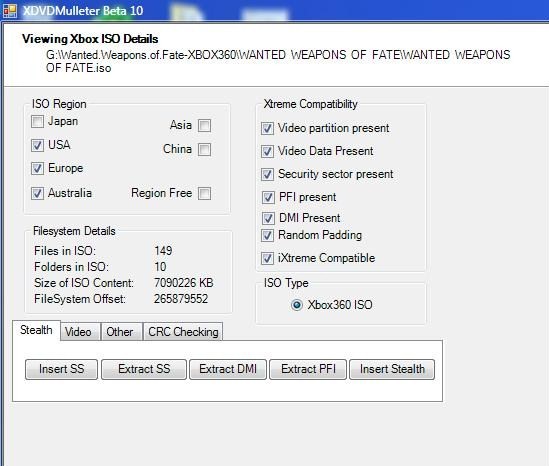This screenshot has width=549, height=466.
Task: Select the Xbox360 ISO radio button
Action: [297, 305]
